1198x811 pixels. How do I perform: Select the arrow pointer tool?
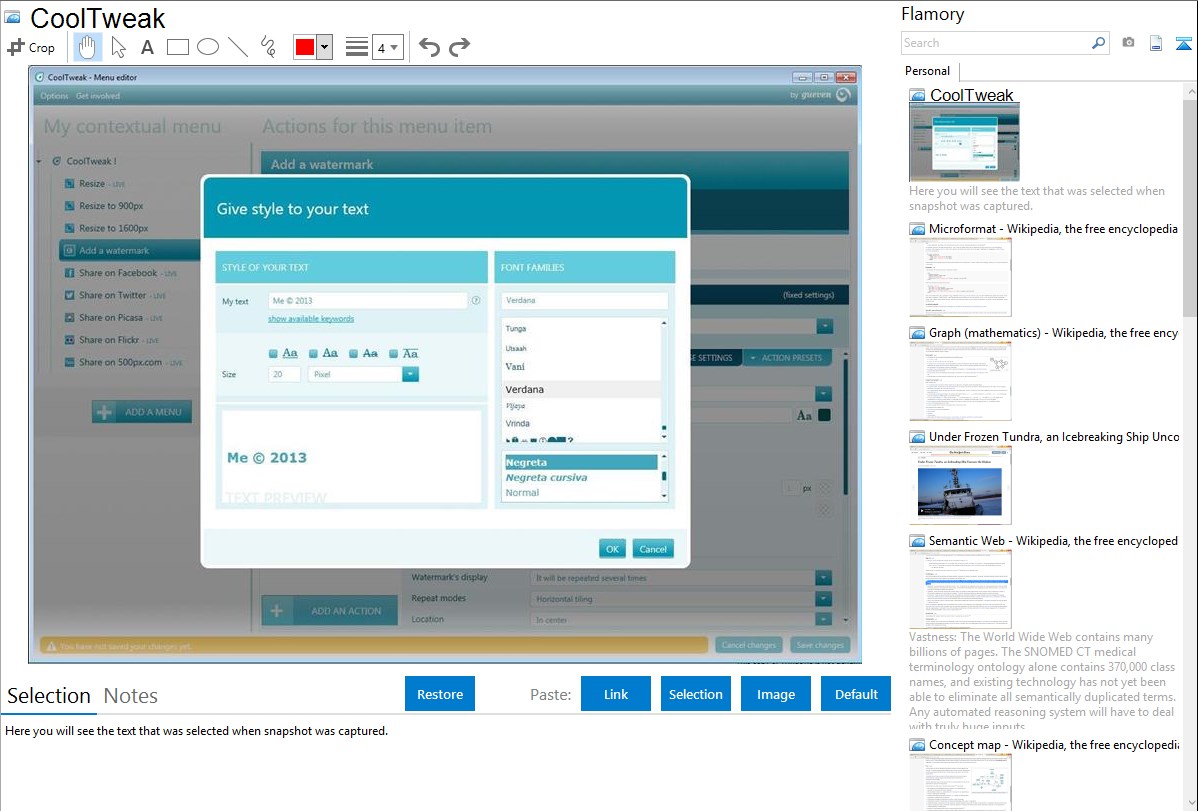coord(118,47)
